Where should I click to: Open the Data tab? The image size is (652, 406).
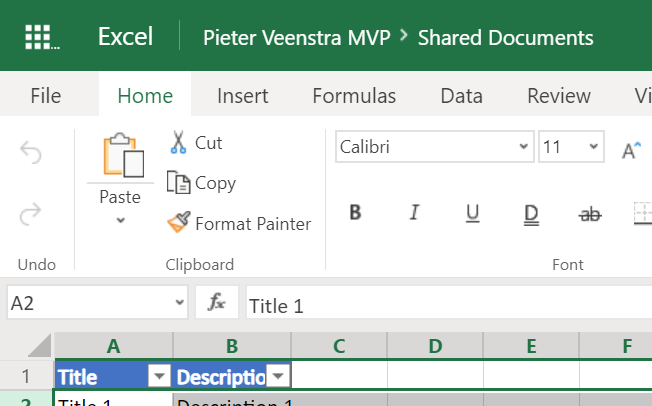(x=462, y=96)
